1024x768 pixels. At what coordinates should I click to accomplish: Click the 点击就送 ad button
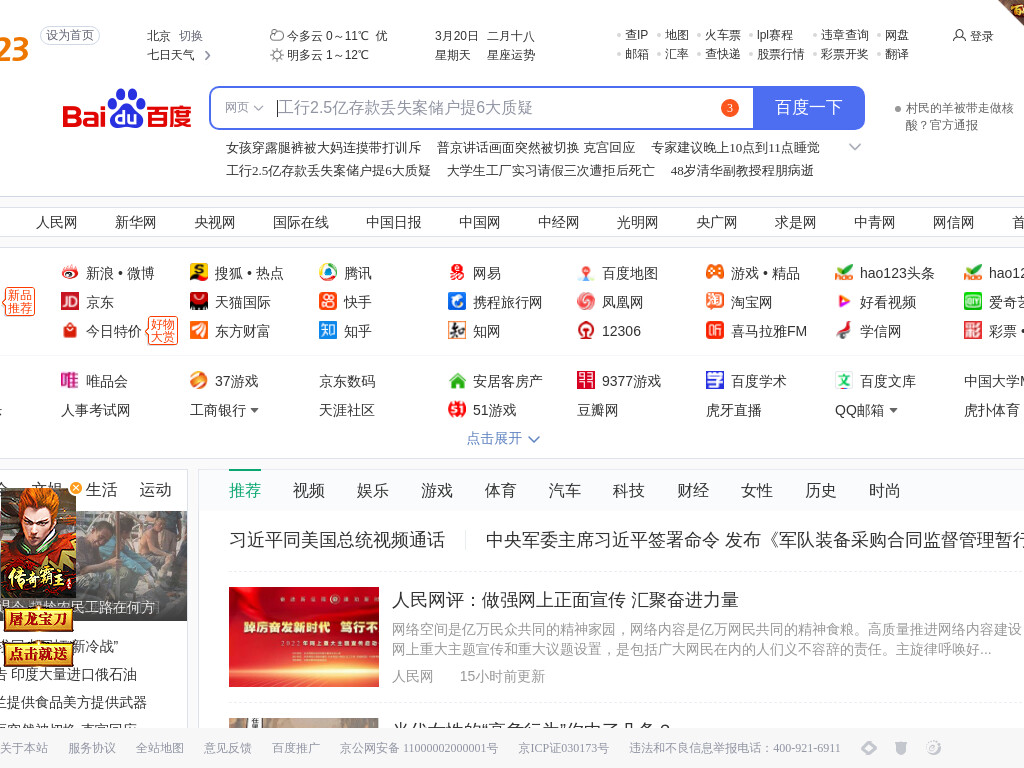click(39, 654)
